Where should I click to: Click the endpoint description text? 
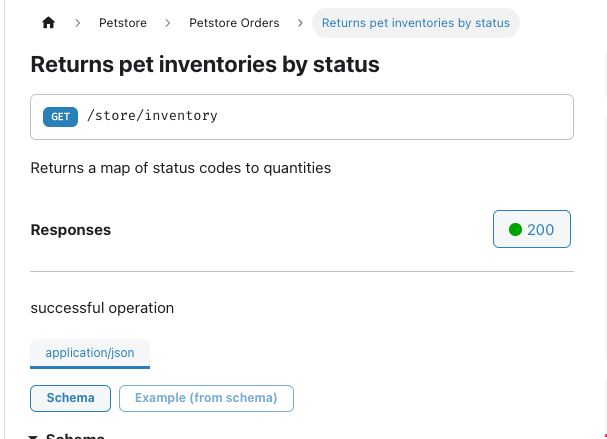click(180, 168)
